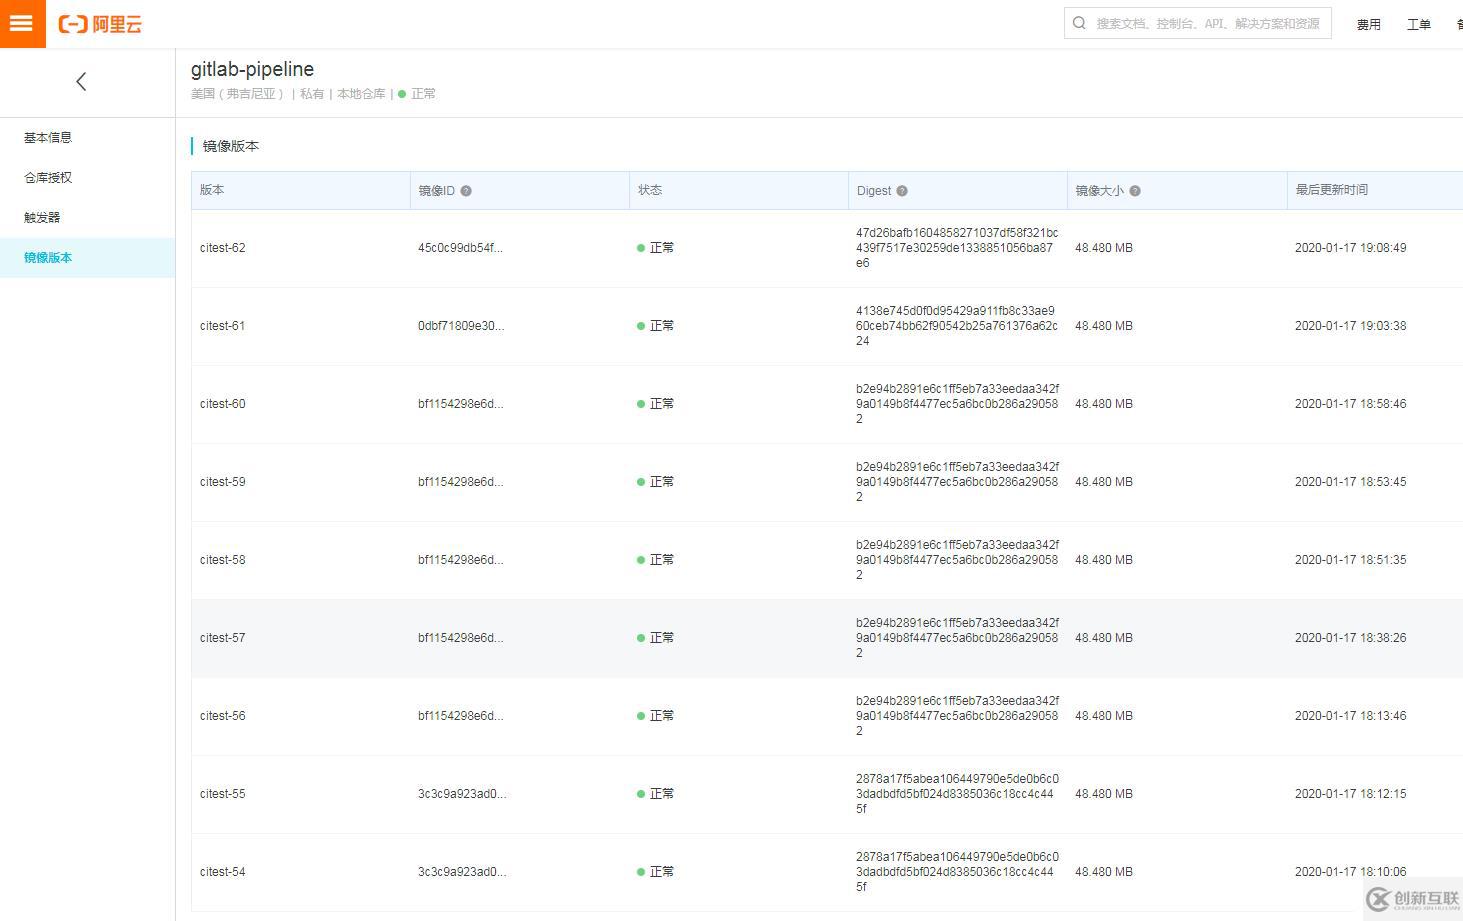
Task: Select version citest-58
Action: (222, 560)
